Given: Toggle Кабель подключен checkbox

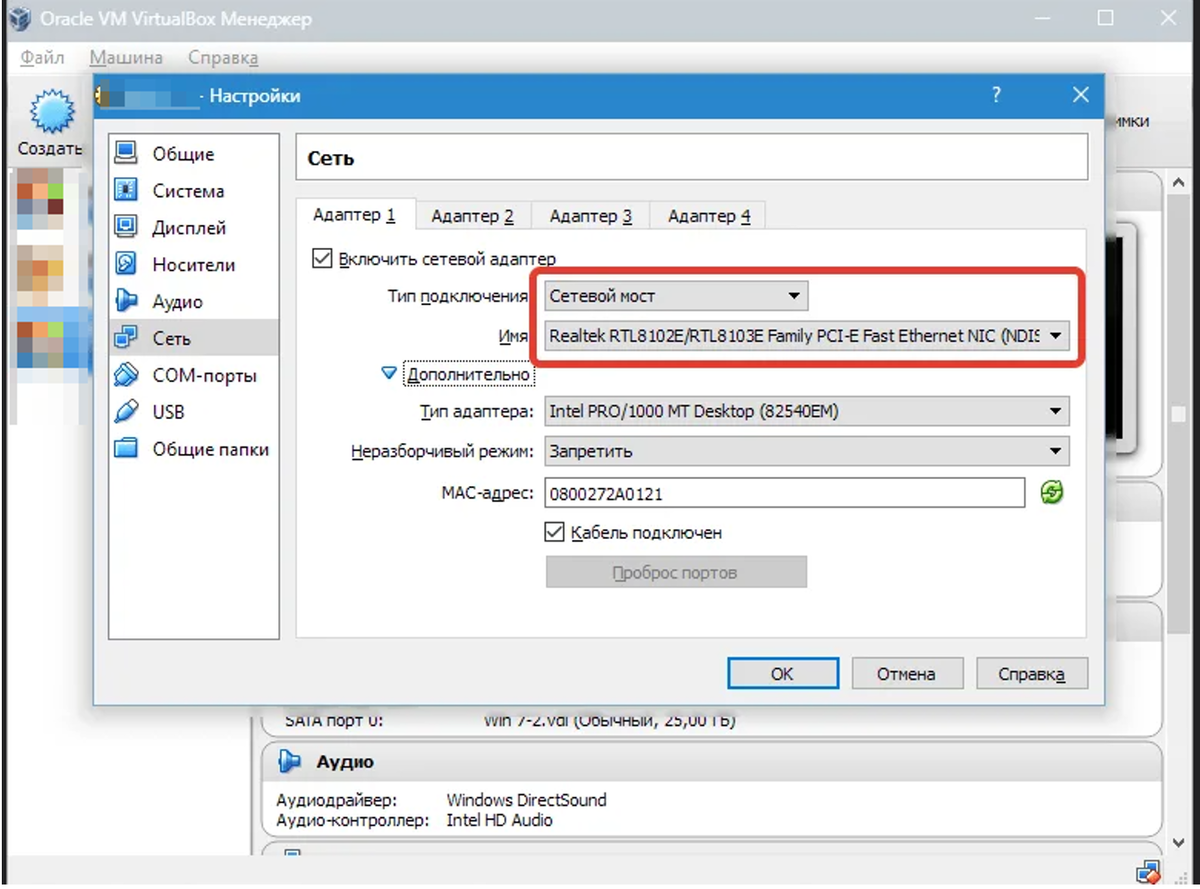Looking at the screenshot, I should pyautogui.click(x=554, y=532).
